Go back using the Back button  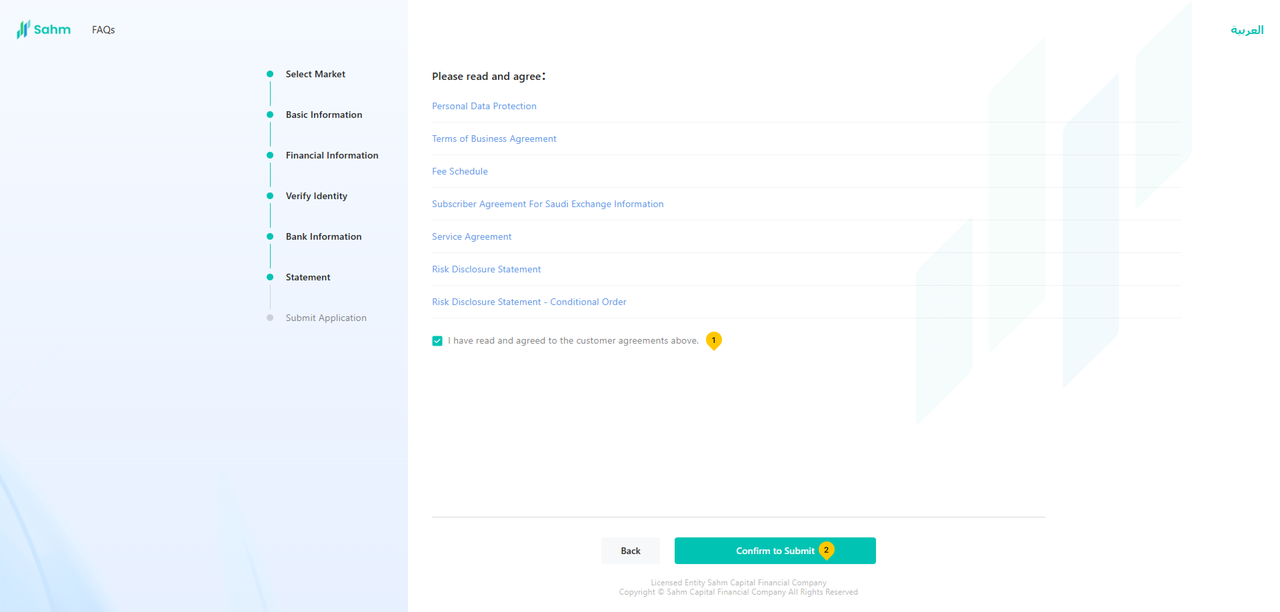pyautogui.click(x=630, y=551)
